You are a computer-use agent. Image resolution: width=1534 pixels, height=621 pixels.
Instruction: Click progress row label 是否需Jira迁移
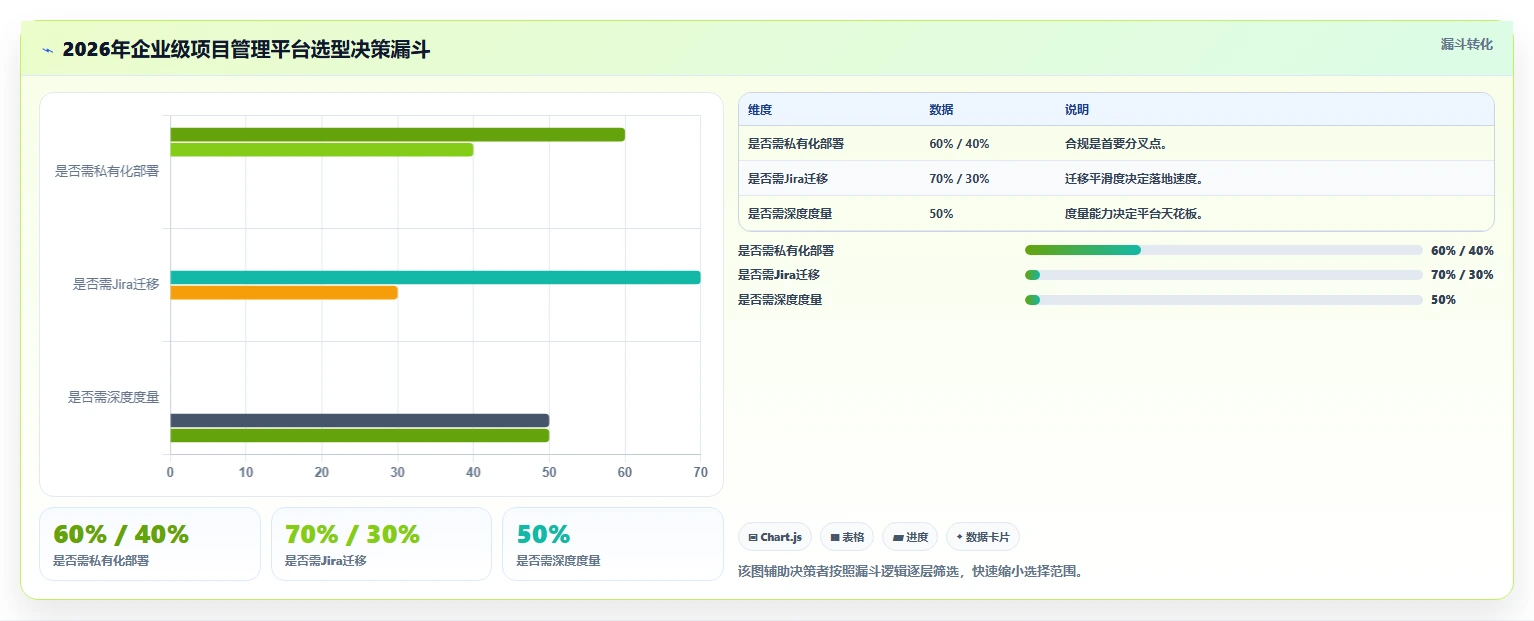click(779, 275)
